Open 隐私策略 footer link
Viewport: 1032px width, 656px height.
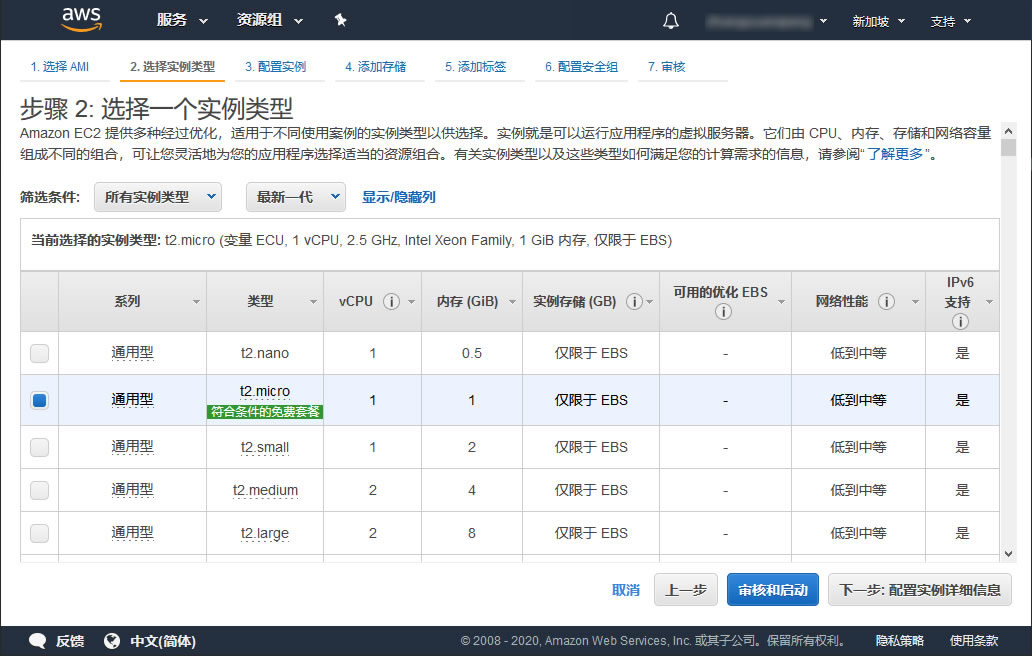point(900,641)
